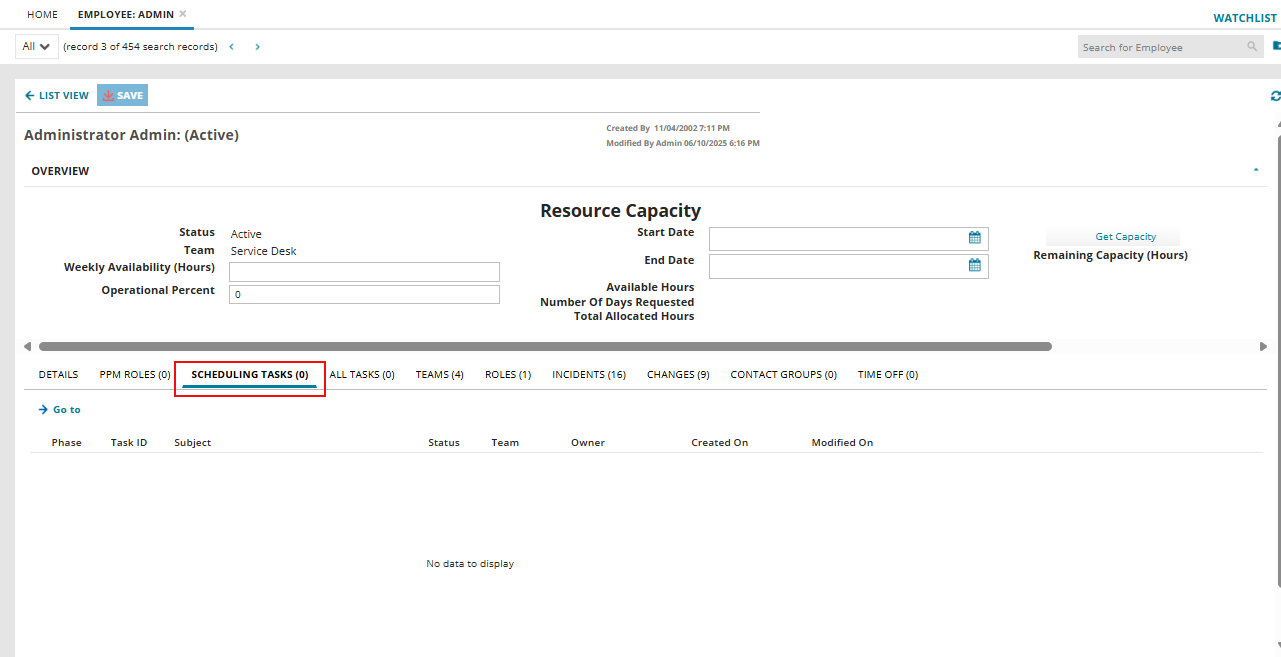Screen dimensions: 1281x657
Task: Click the refresh icon at right edge
Action: click(1275, 96)
